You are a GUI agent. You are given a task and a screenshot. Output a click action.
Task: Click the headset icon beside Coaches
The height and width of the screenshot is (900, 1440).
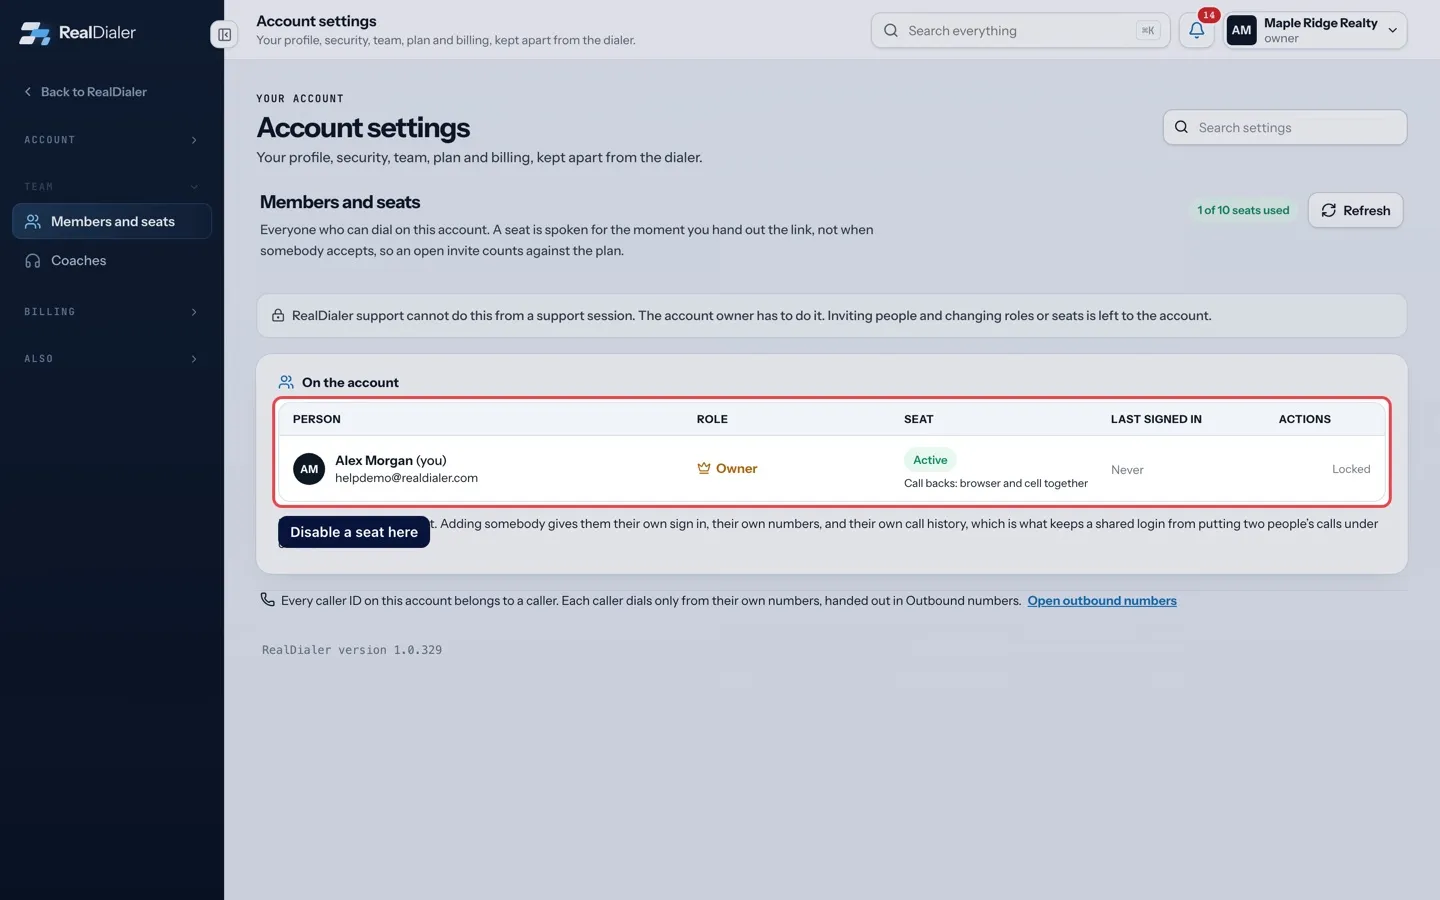pos(33,261)
